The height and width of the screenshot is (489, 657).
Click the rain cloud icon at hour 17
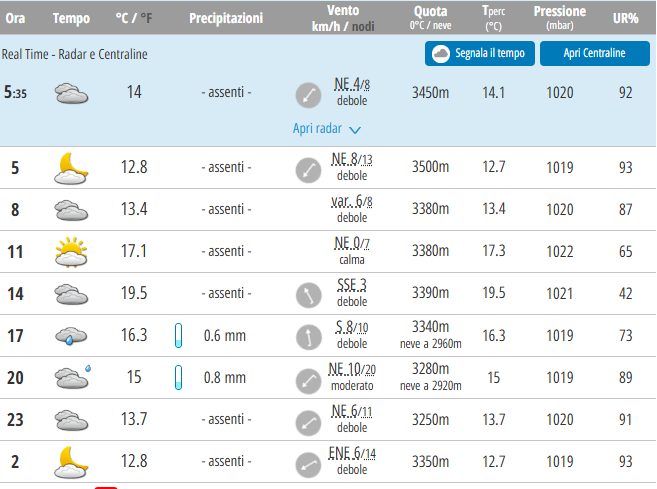coord(71,336)
